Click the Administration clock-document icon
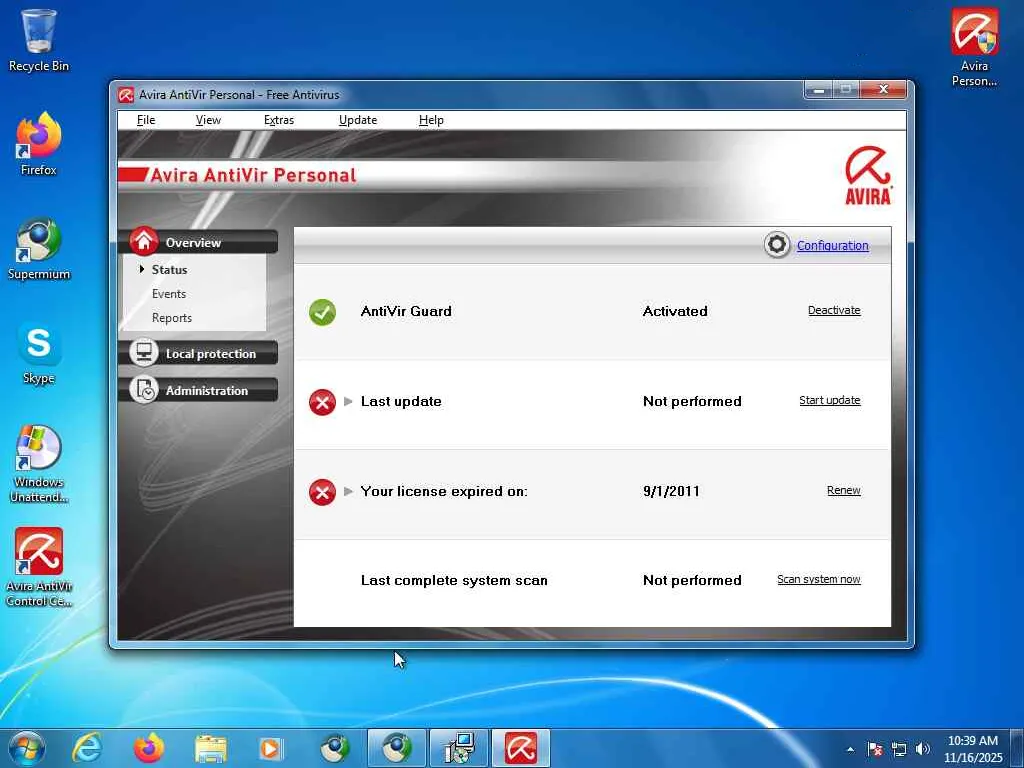1024x768 pixels. [144, 390]
